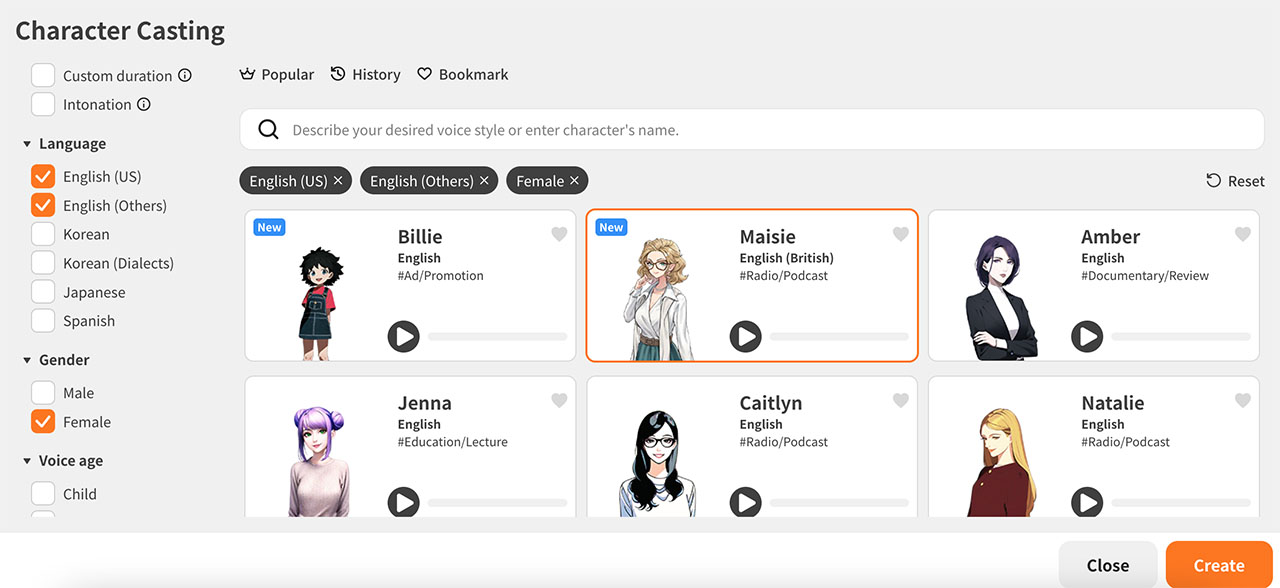
Task: Reset all active filters
Action: 1235,180
